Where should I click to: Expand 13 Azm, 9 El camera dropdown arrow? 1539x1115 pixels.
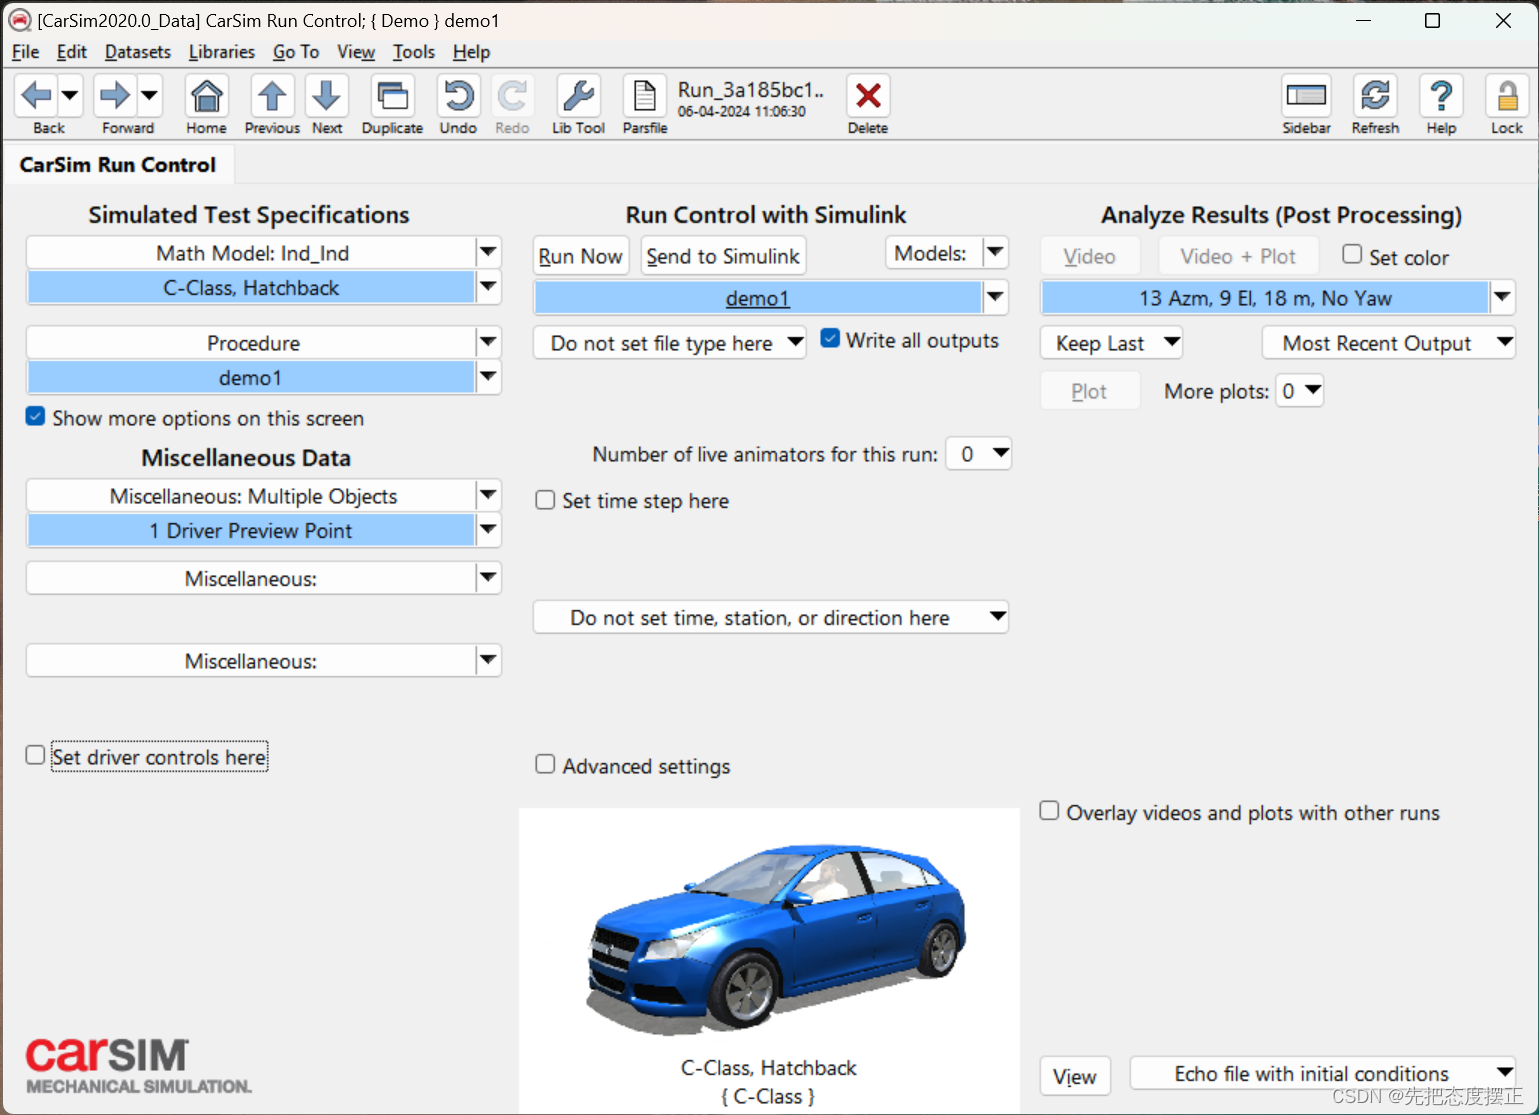1503,298
